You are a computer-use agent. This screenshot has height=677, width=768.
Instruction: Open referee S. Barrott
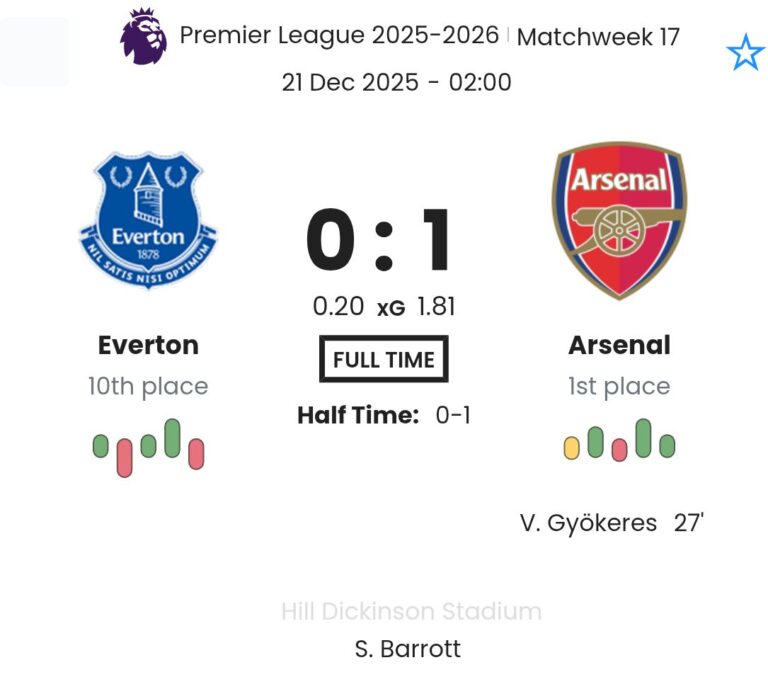408,648
